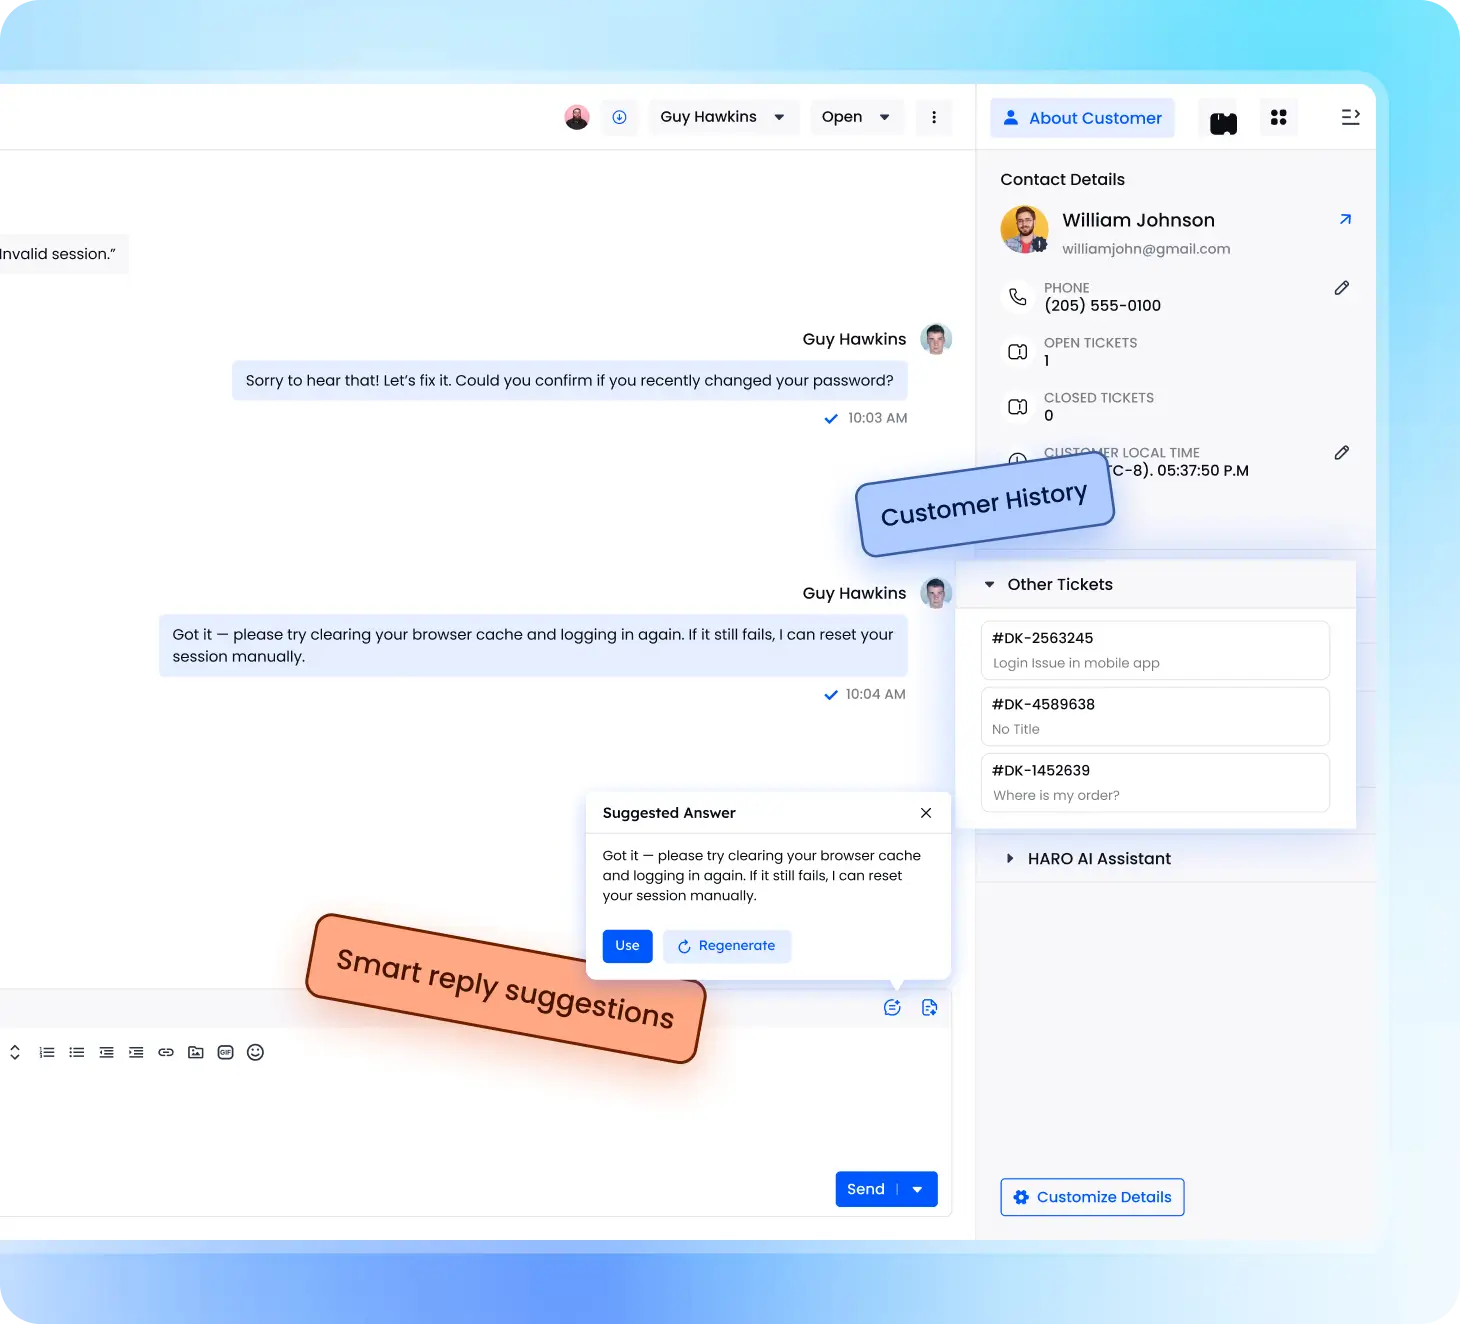Click the decrease indent icon
The width and height of the screenshot is (1460, 1324).
(106, 1052)
